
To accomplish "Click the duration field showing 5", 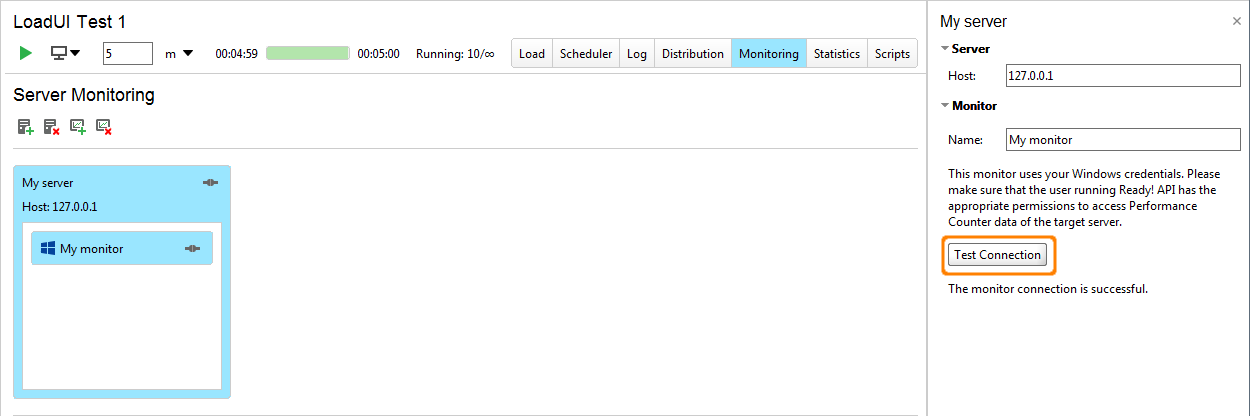I will (x=128, y=53).
